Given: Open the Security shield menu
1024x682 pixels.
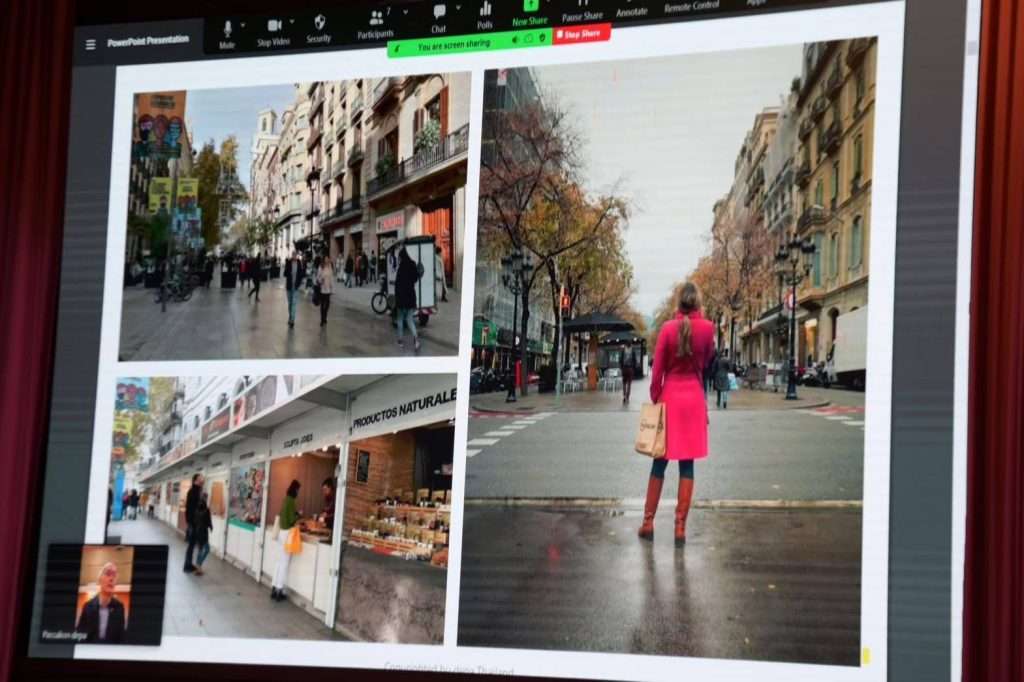Looking at the screenshot, I should 319,29.
